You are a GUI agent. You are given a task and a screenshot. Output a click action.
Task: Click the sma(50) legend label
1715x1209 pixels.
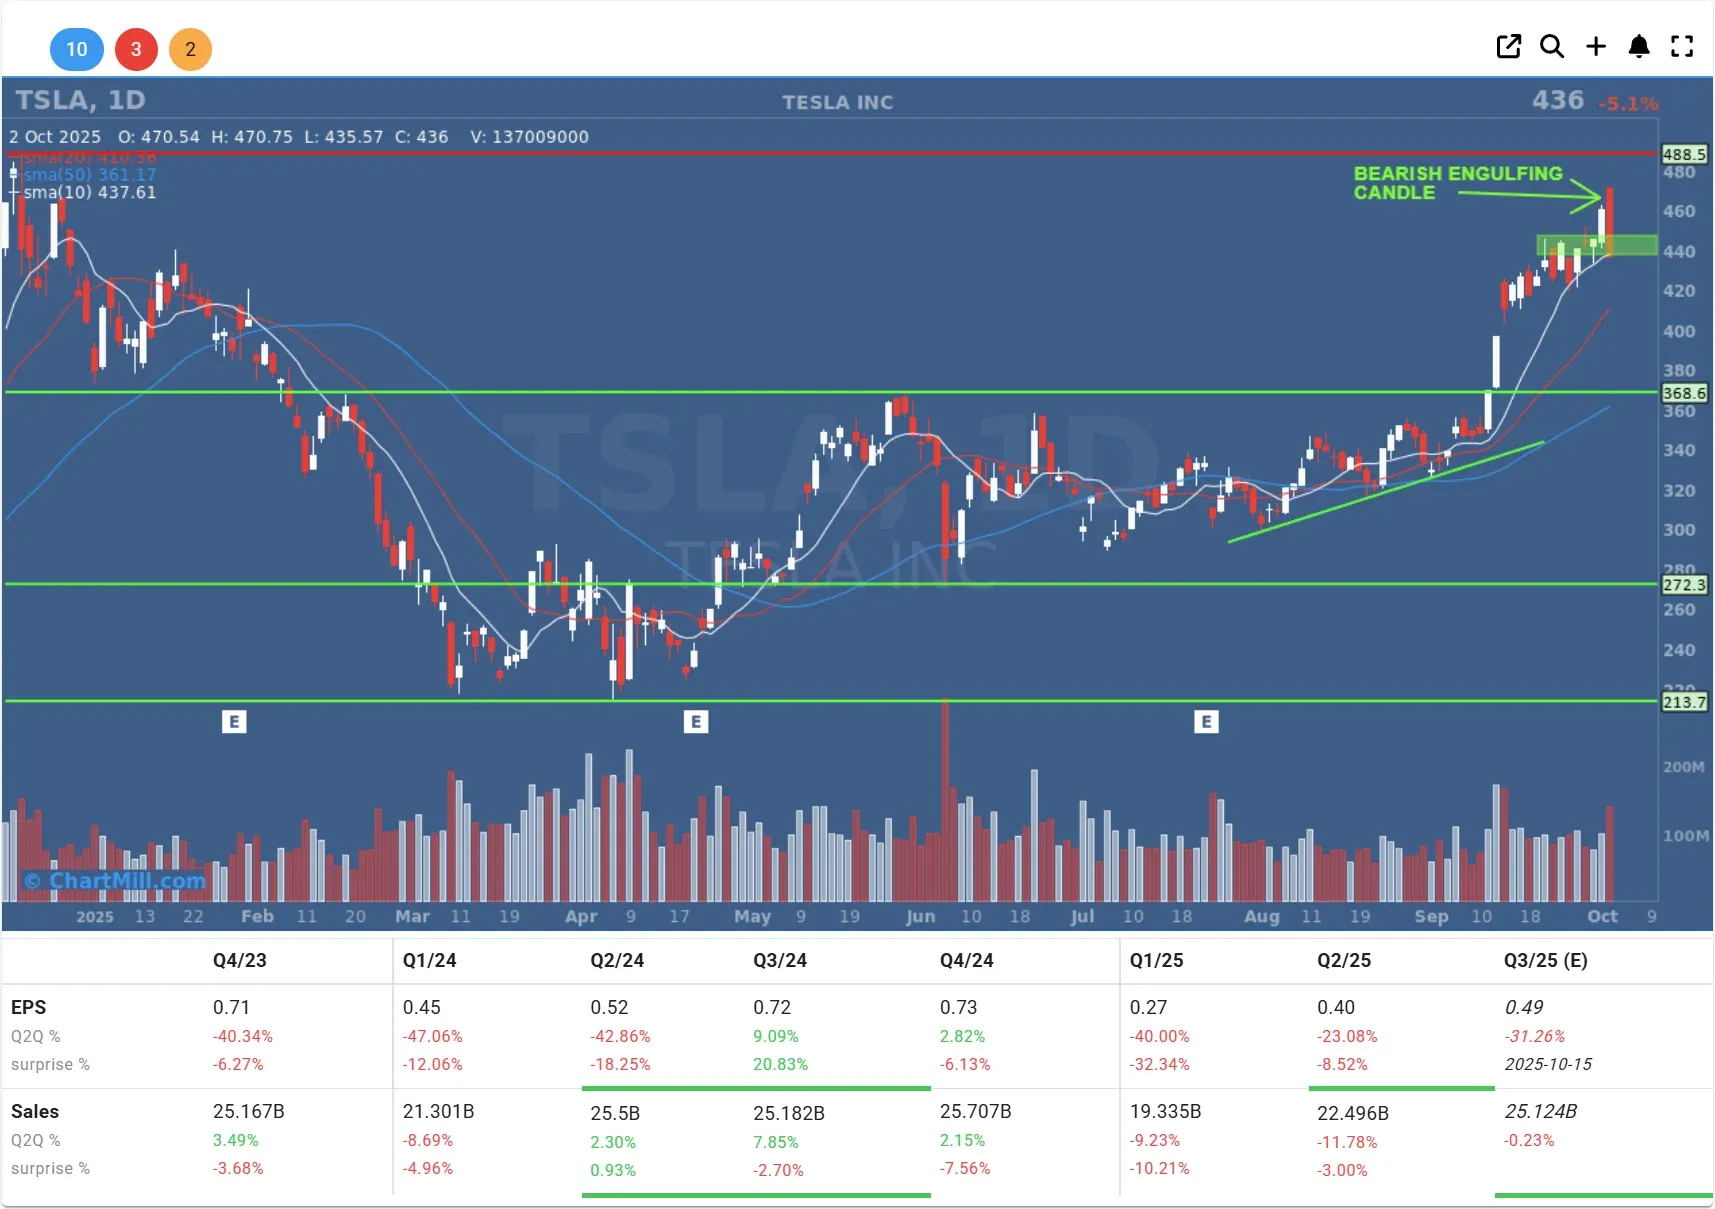(x=90, y=175)
